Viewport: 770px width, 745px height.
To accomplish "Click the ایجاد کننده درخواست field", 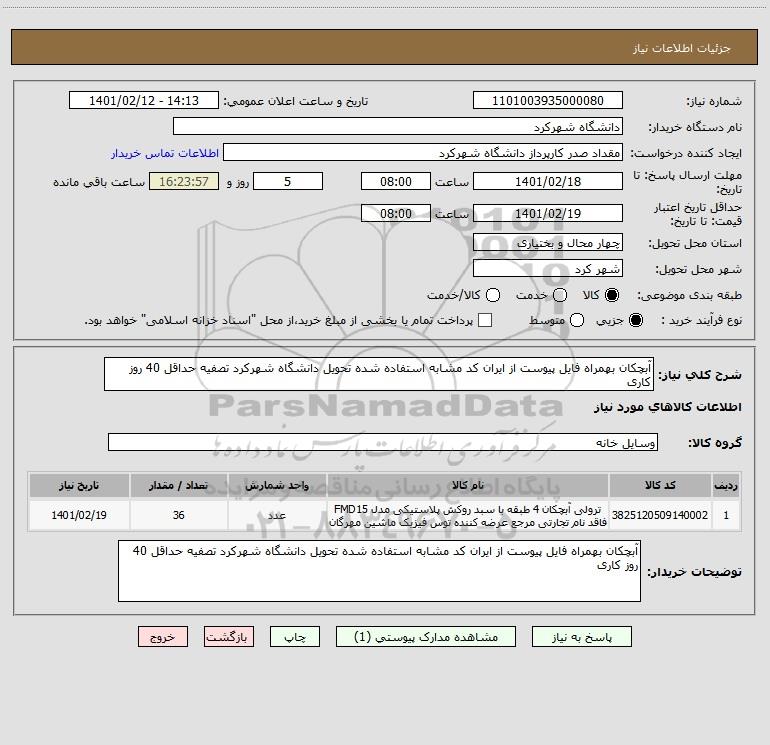I will [x=423, y=152].
